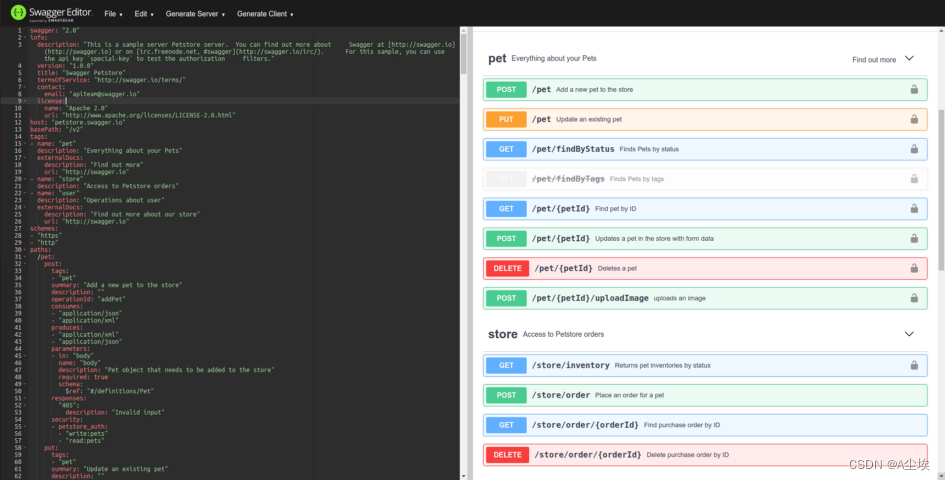945x480 pixels.
Task: Click lock icon on DELETE /pet/{petId} row
Action: (x=914, y=268)
